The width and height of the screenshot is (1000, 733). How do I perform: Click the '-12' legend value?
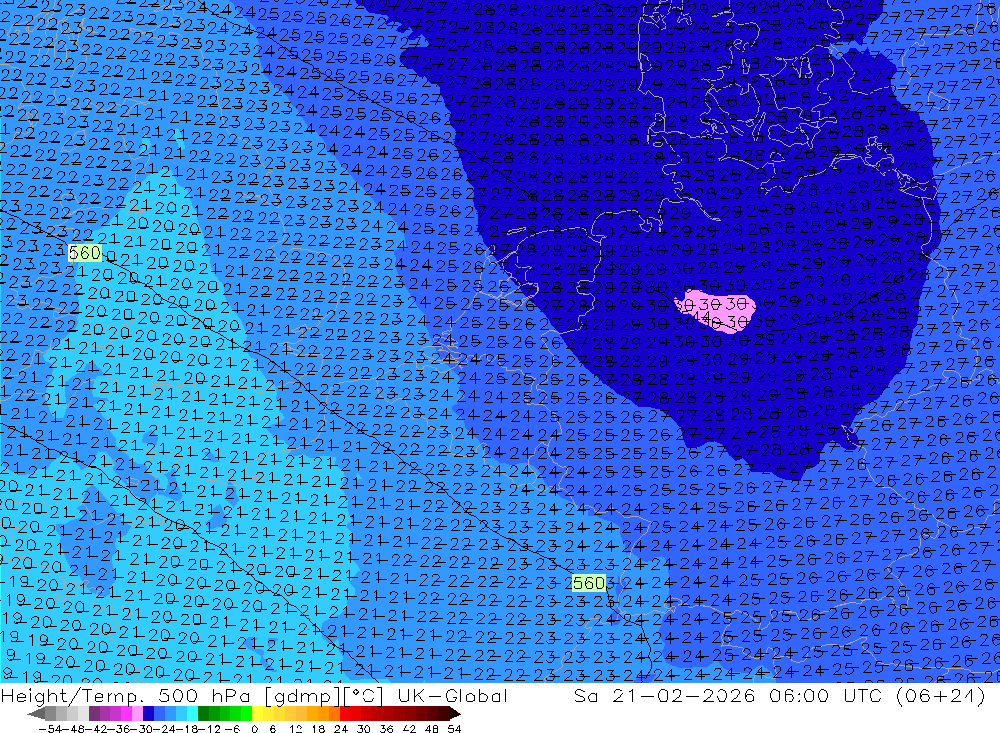[x=210, y=729]
